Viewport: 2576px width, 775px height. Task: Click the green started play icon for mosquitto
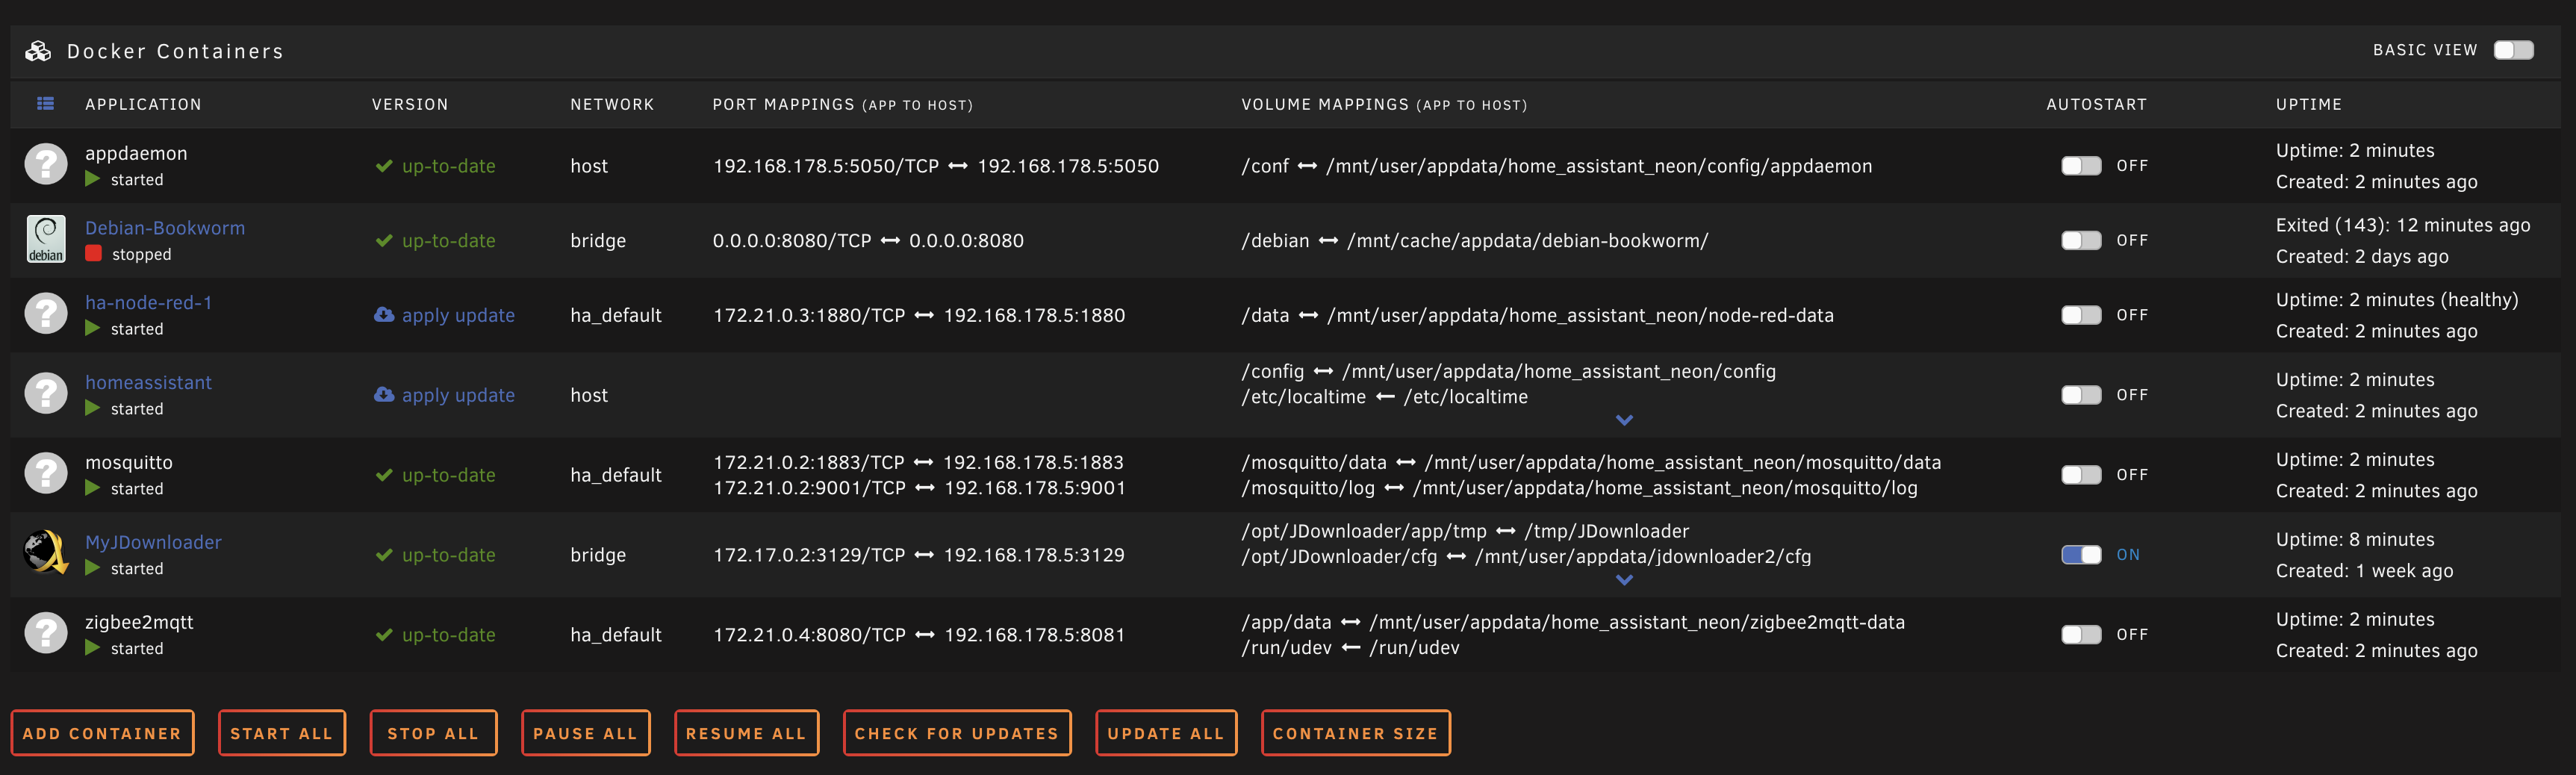pyautogui.click(x=92, y=488)
